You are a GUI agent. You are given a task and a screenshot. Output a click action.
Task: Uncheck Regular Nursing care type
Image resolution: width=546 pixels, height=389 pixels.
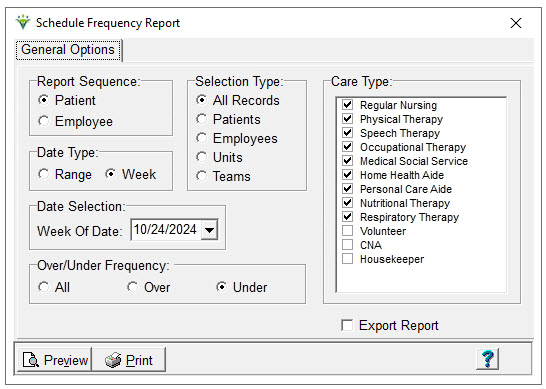347,104
